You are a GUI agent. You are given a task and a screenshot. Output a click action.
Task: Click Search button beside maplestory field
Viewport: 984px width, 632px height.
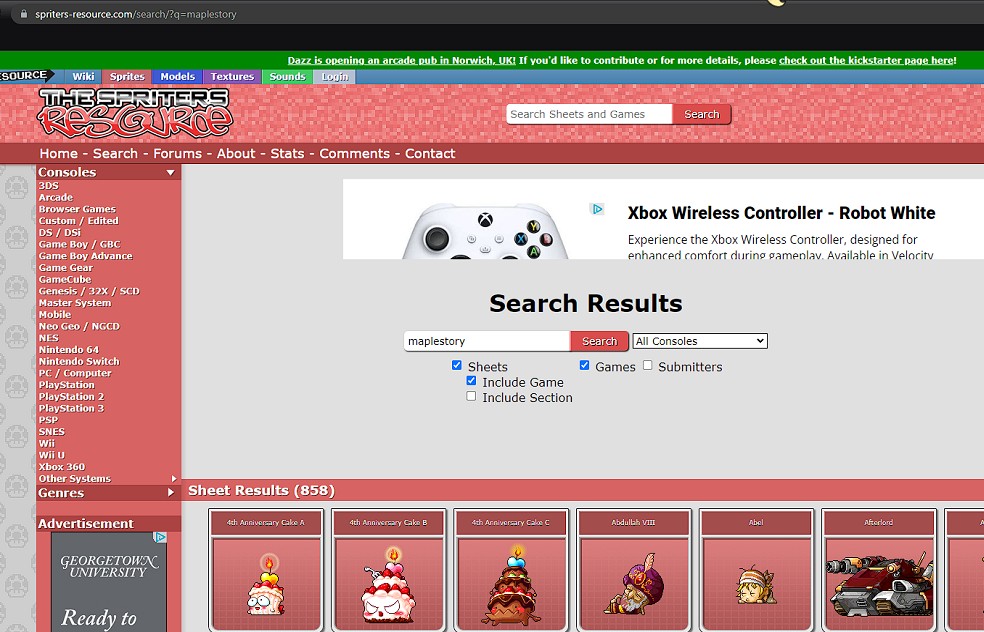(599, 341)
